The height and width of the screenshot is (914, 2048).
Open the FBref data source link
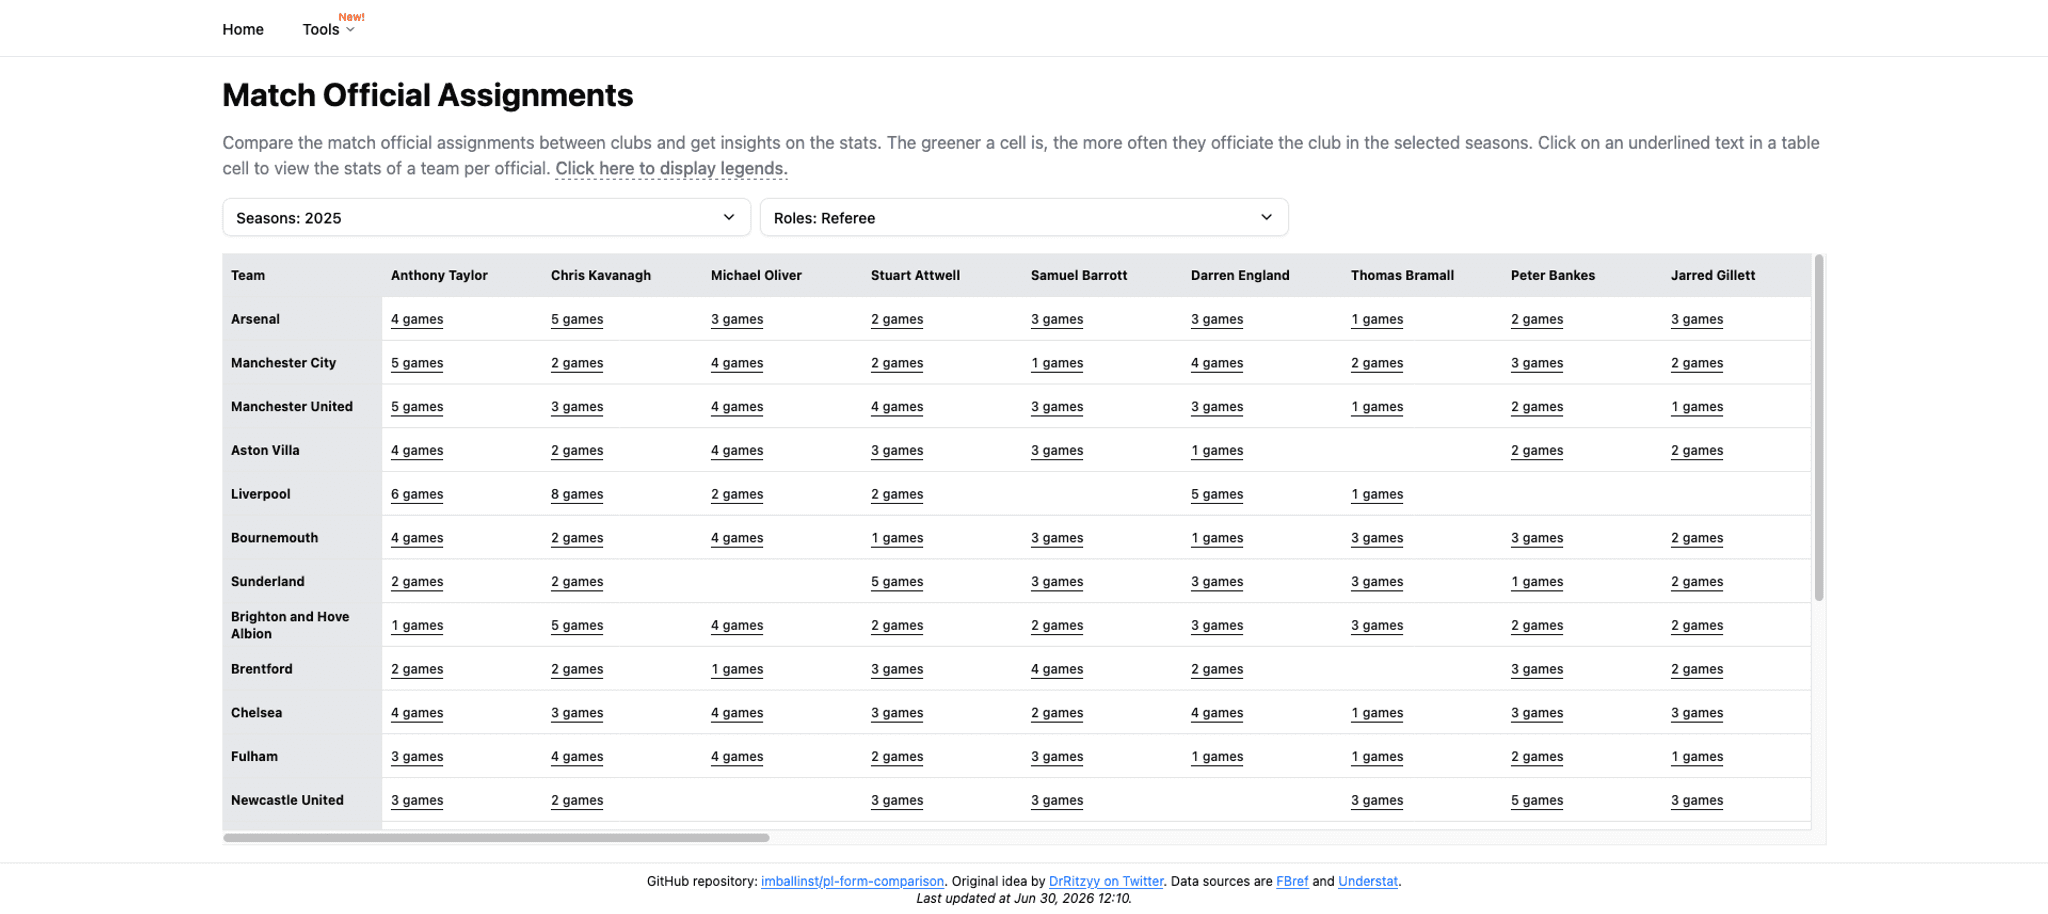[1292, 881]
